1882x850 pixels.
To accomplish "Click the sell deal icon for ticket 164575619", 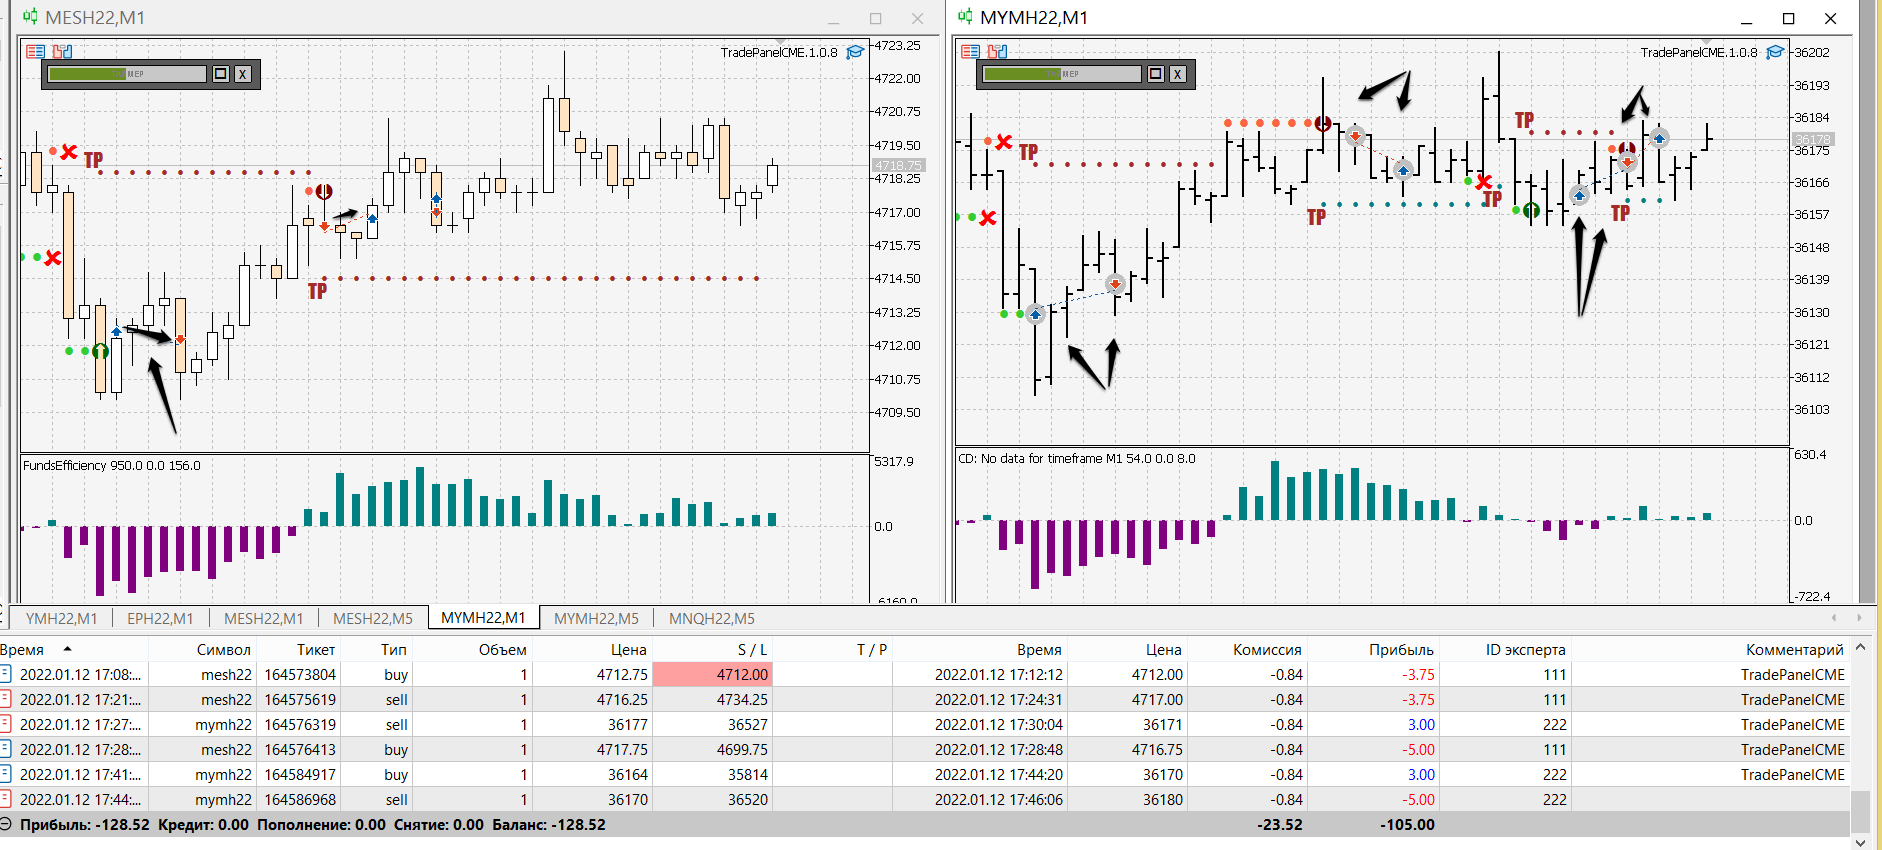I will (6, 699).
